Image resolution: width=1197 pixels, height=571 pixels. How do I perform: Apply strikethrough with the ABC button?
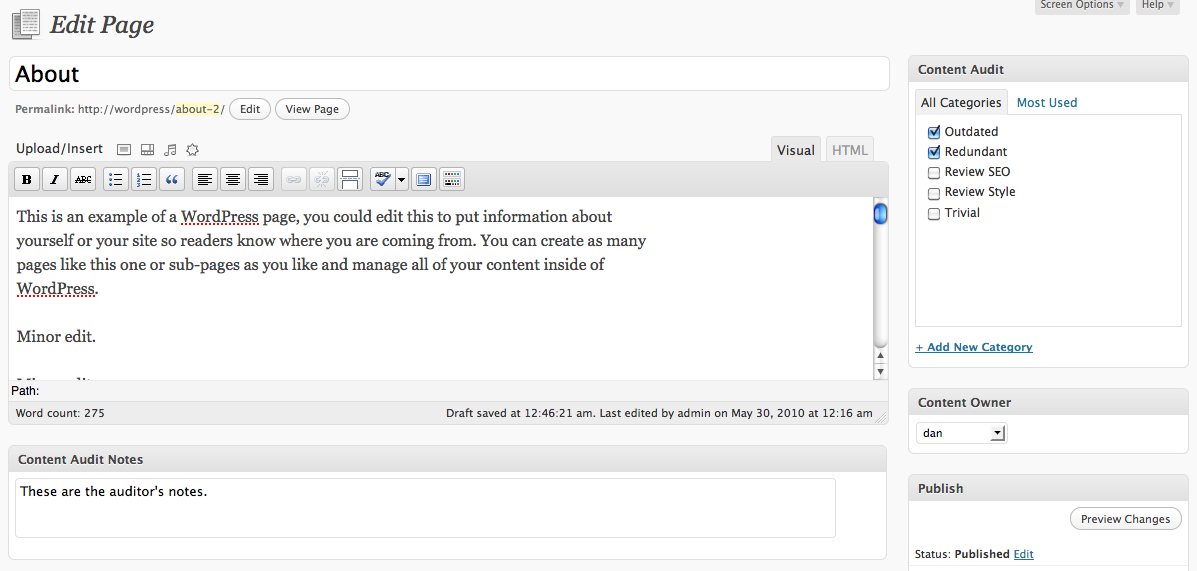[83, 179]
